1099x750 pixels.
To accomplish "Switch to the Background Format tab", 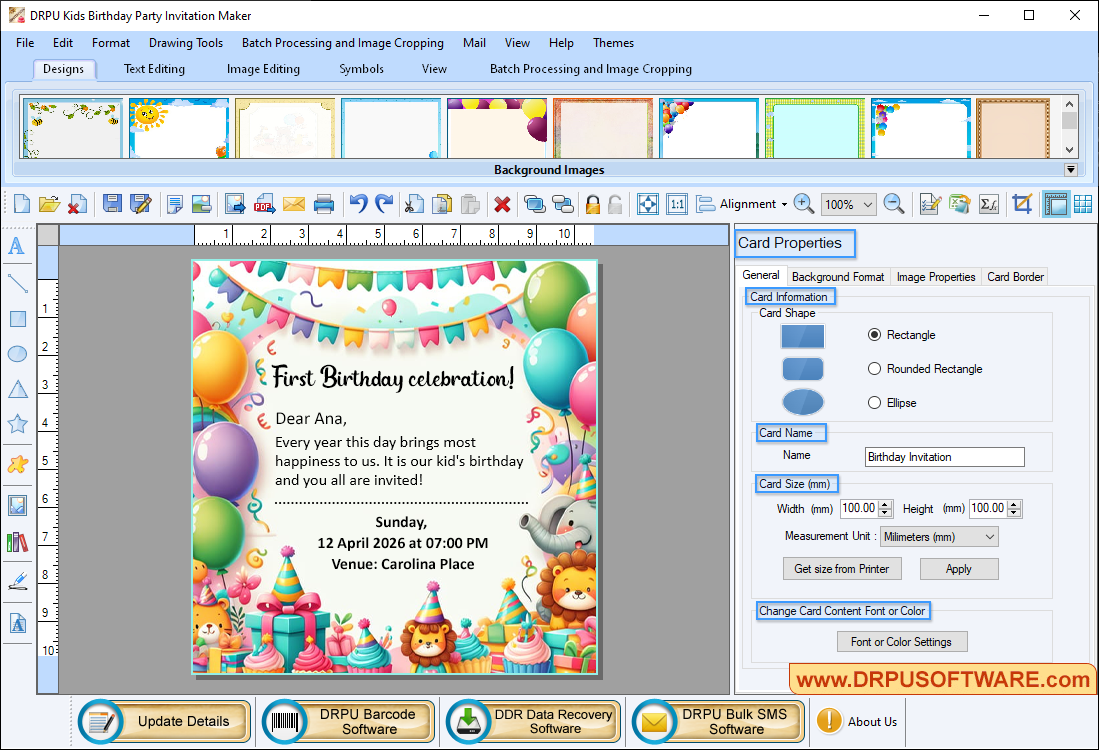I will click(x=837, y=276).
